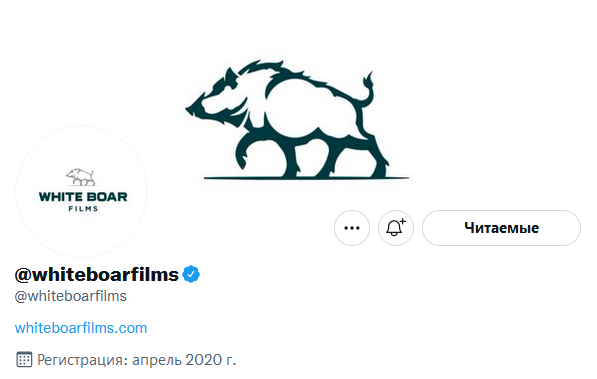This screenshot has width=597, height=379.
Task: Open the three-dot more options menu
Action: click(x=352, y=228)
